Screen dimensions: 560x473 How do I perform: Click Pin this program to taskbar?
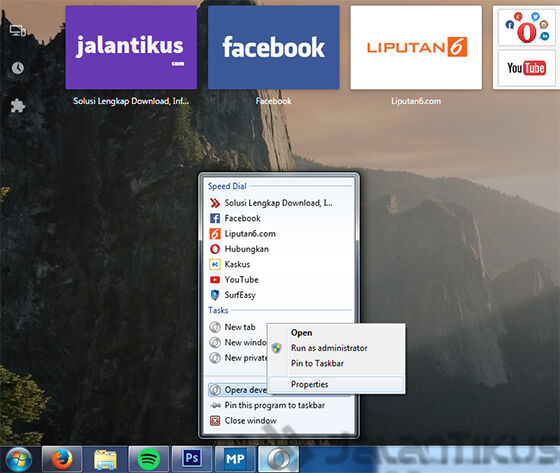[278, 405]
